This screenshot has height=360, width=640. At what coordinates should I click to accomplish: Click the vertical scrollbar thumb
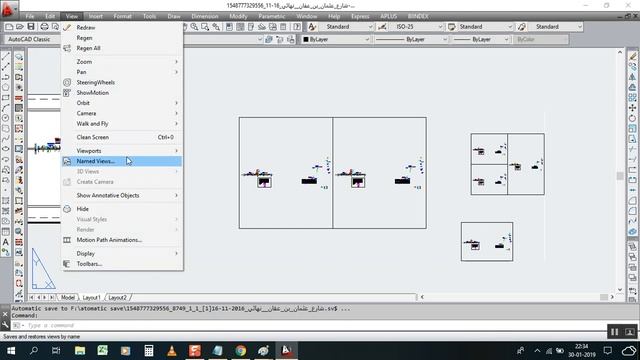pyautogui.click(x=620, y=176)
